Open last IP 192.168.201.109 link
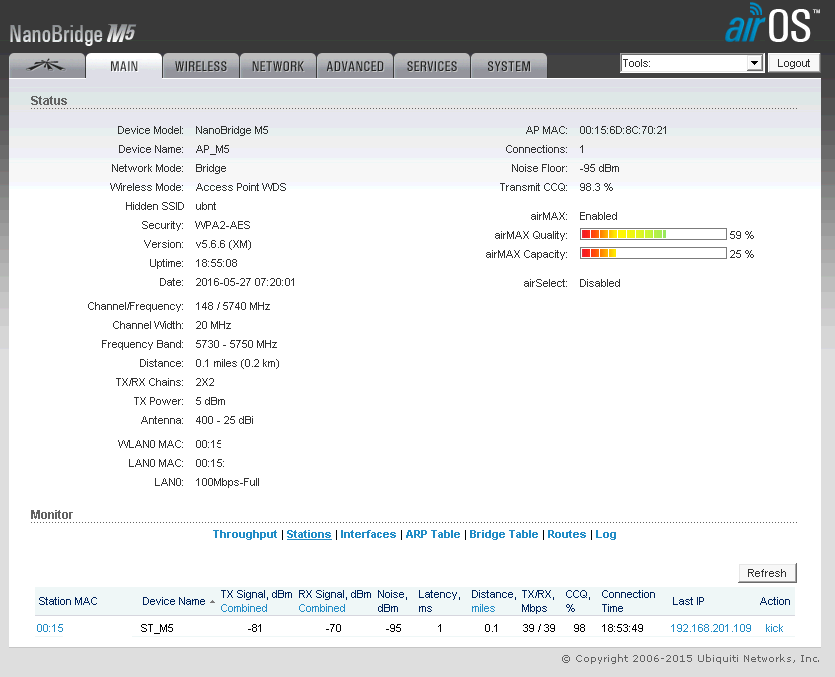The width and height of the screenshot is (835, 677). pyautogui.click(x=710, y=629)
